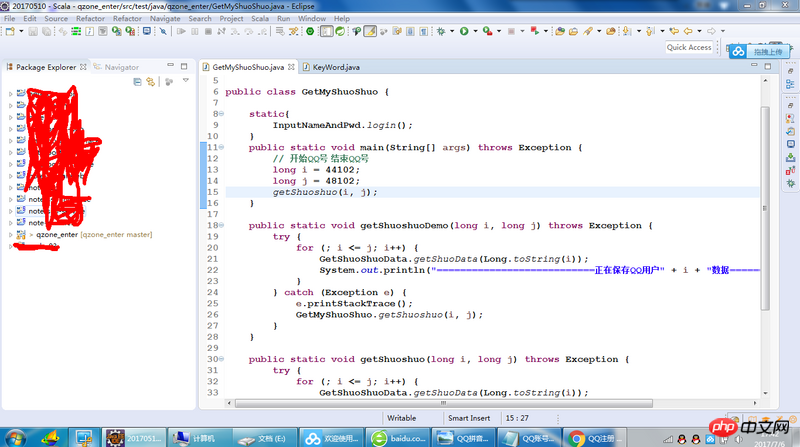Screen dimensions: 800x447
Task: Expand the qzone_enter project node
Action: point(10,235)
